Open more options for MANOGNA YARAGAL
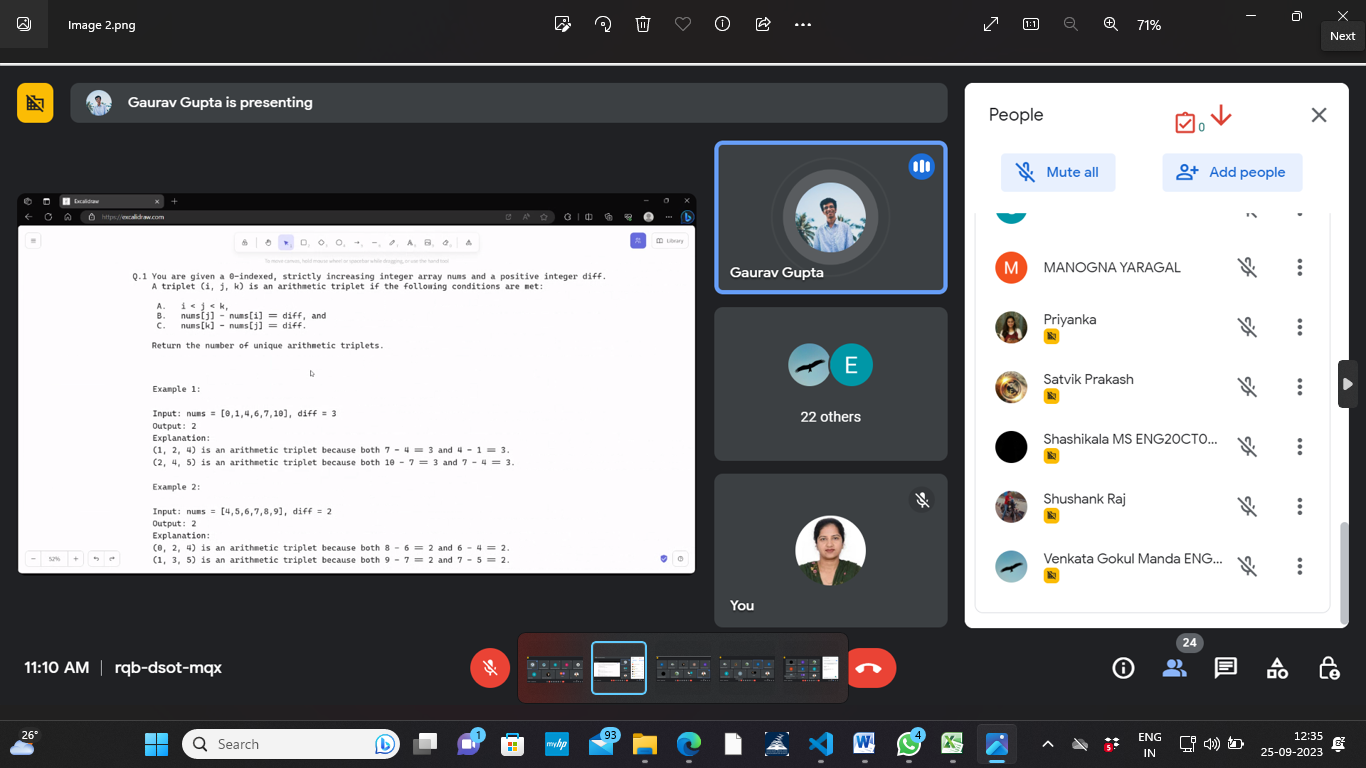Image resolution: width=1366 pixels, height=768 pixels. 1300,267
